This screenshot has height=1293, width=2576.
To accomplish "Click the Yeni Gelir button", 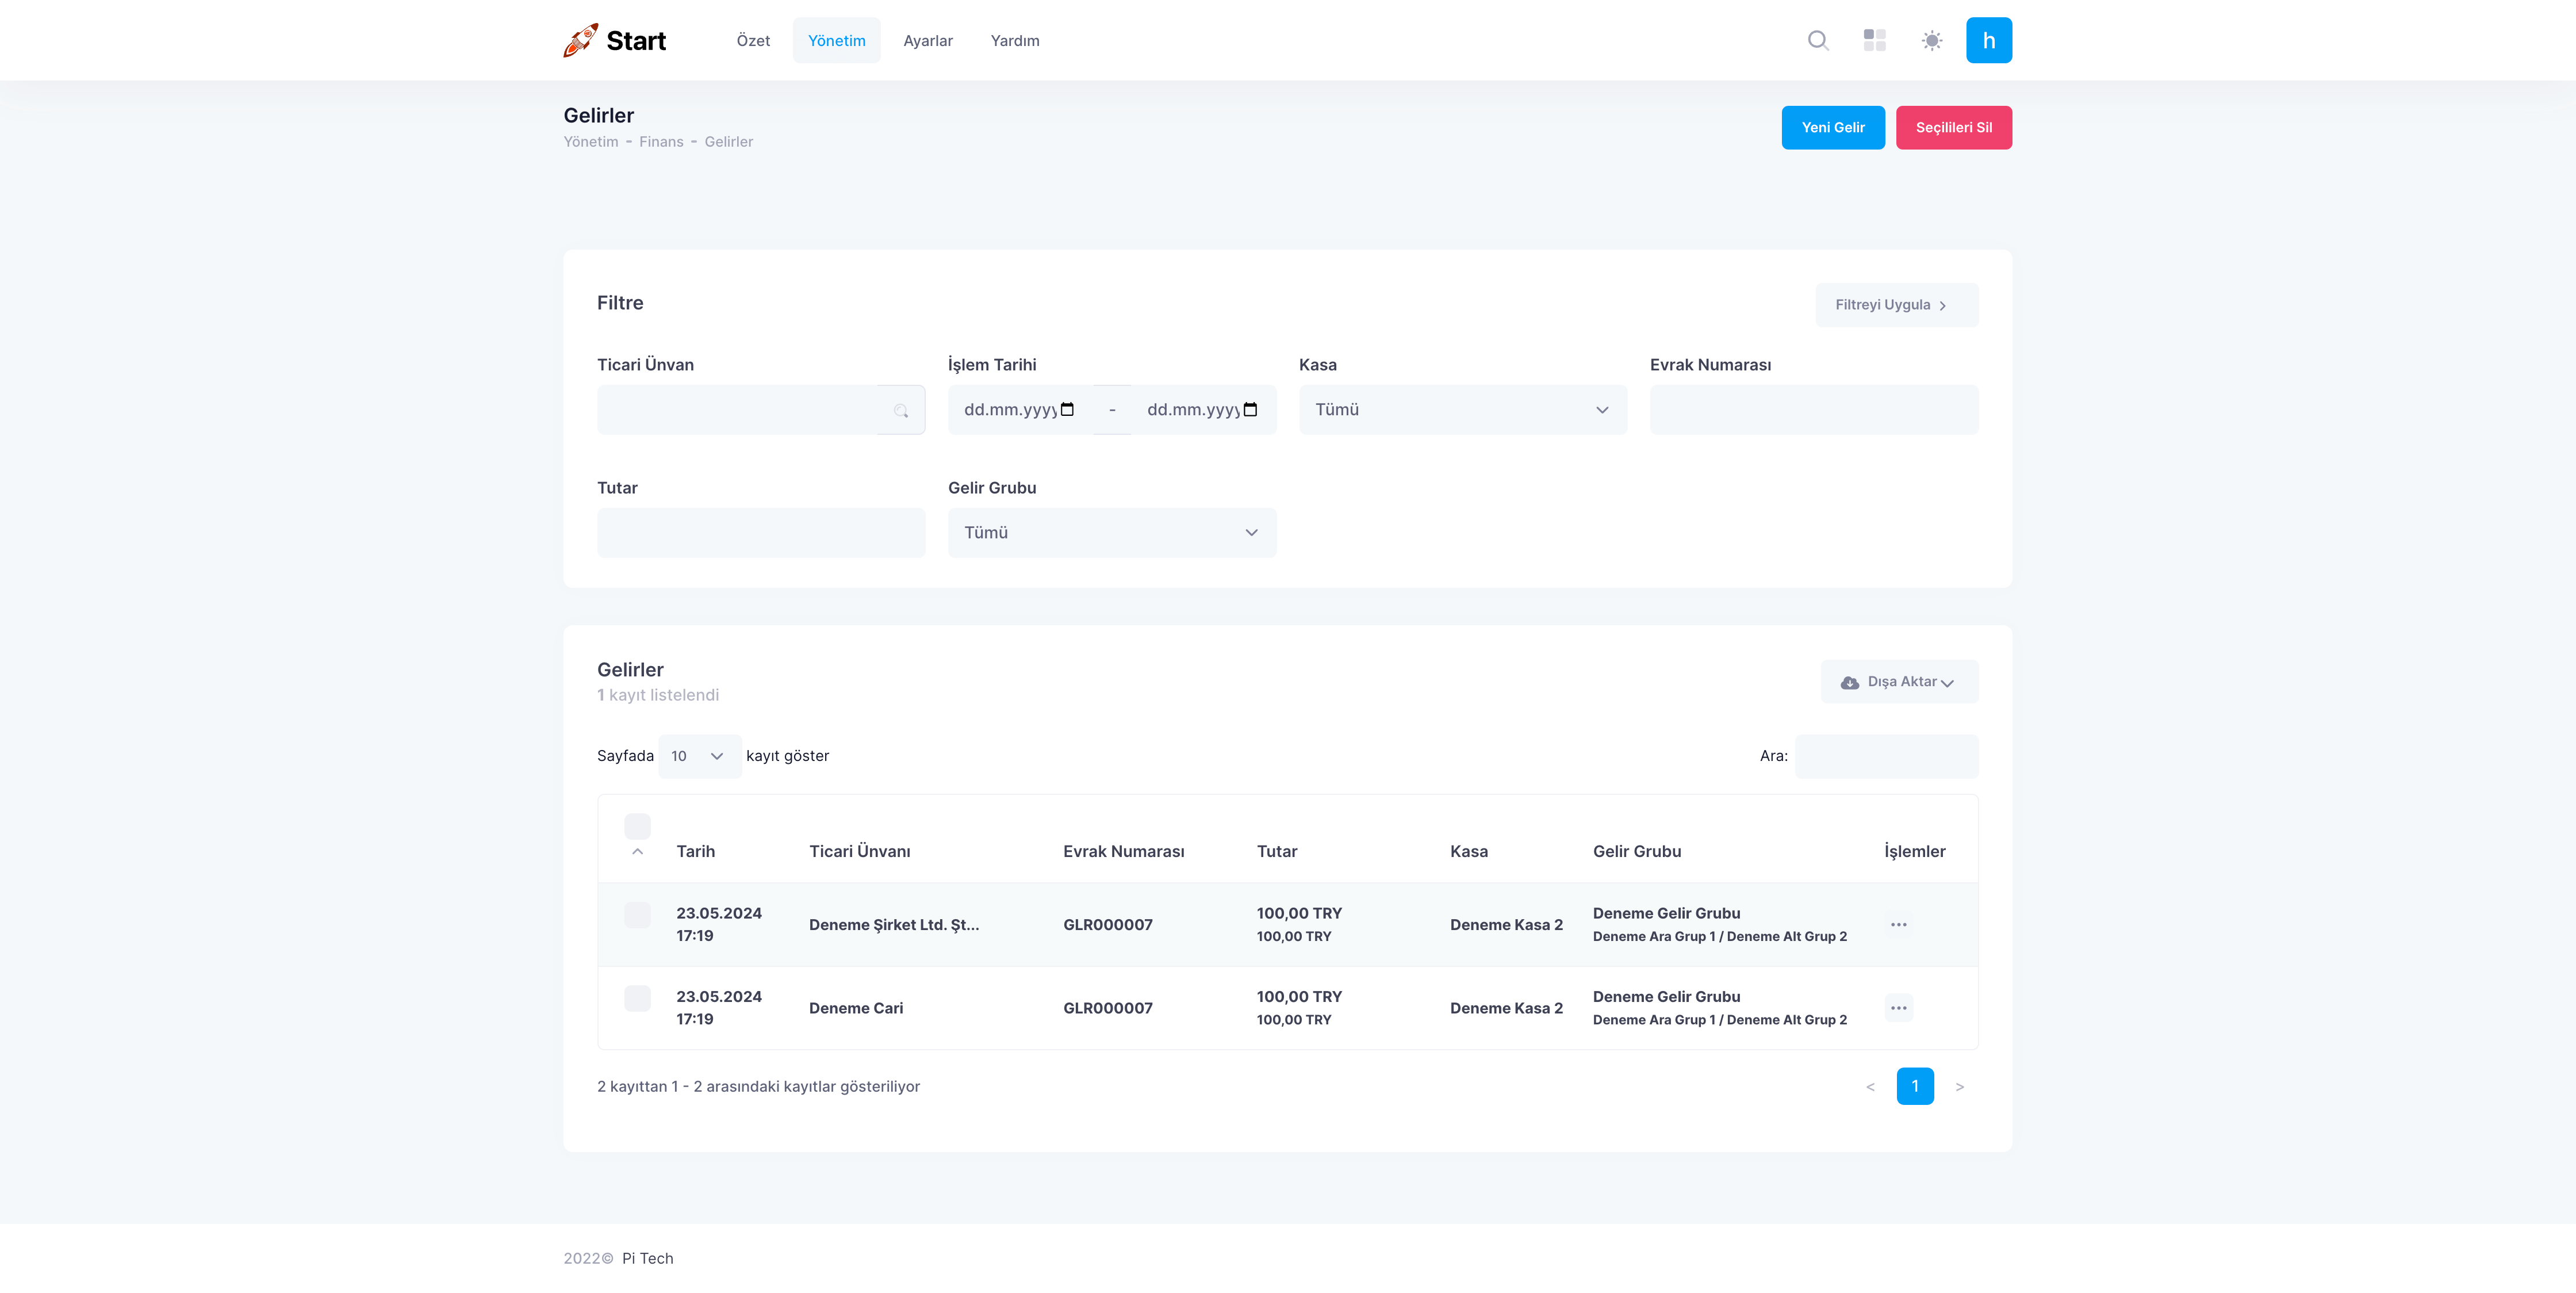I will pyautogui.click(x=1832, y=128).
